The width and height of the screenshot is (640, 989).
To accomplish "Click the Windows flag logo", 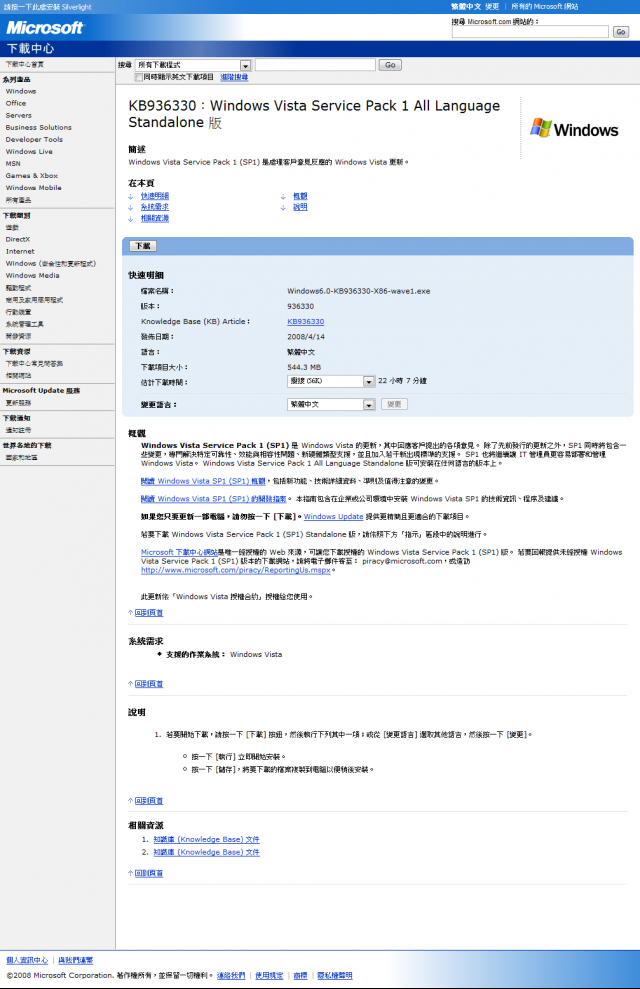I will pyautogui.click(x=540, y=127).
